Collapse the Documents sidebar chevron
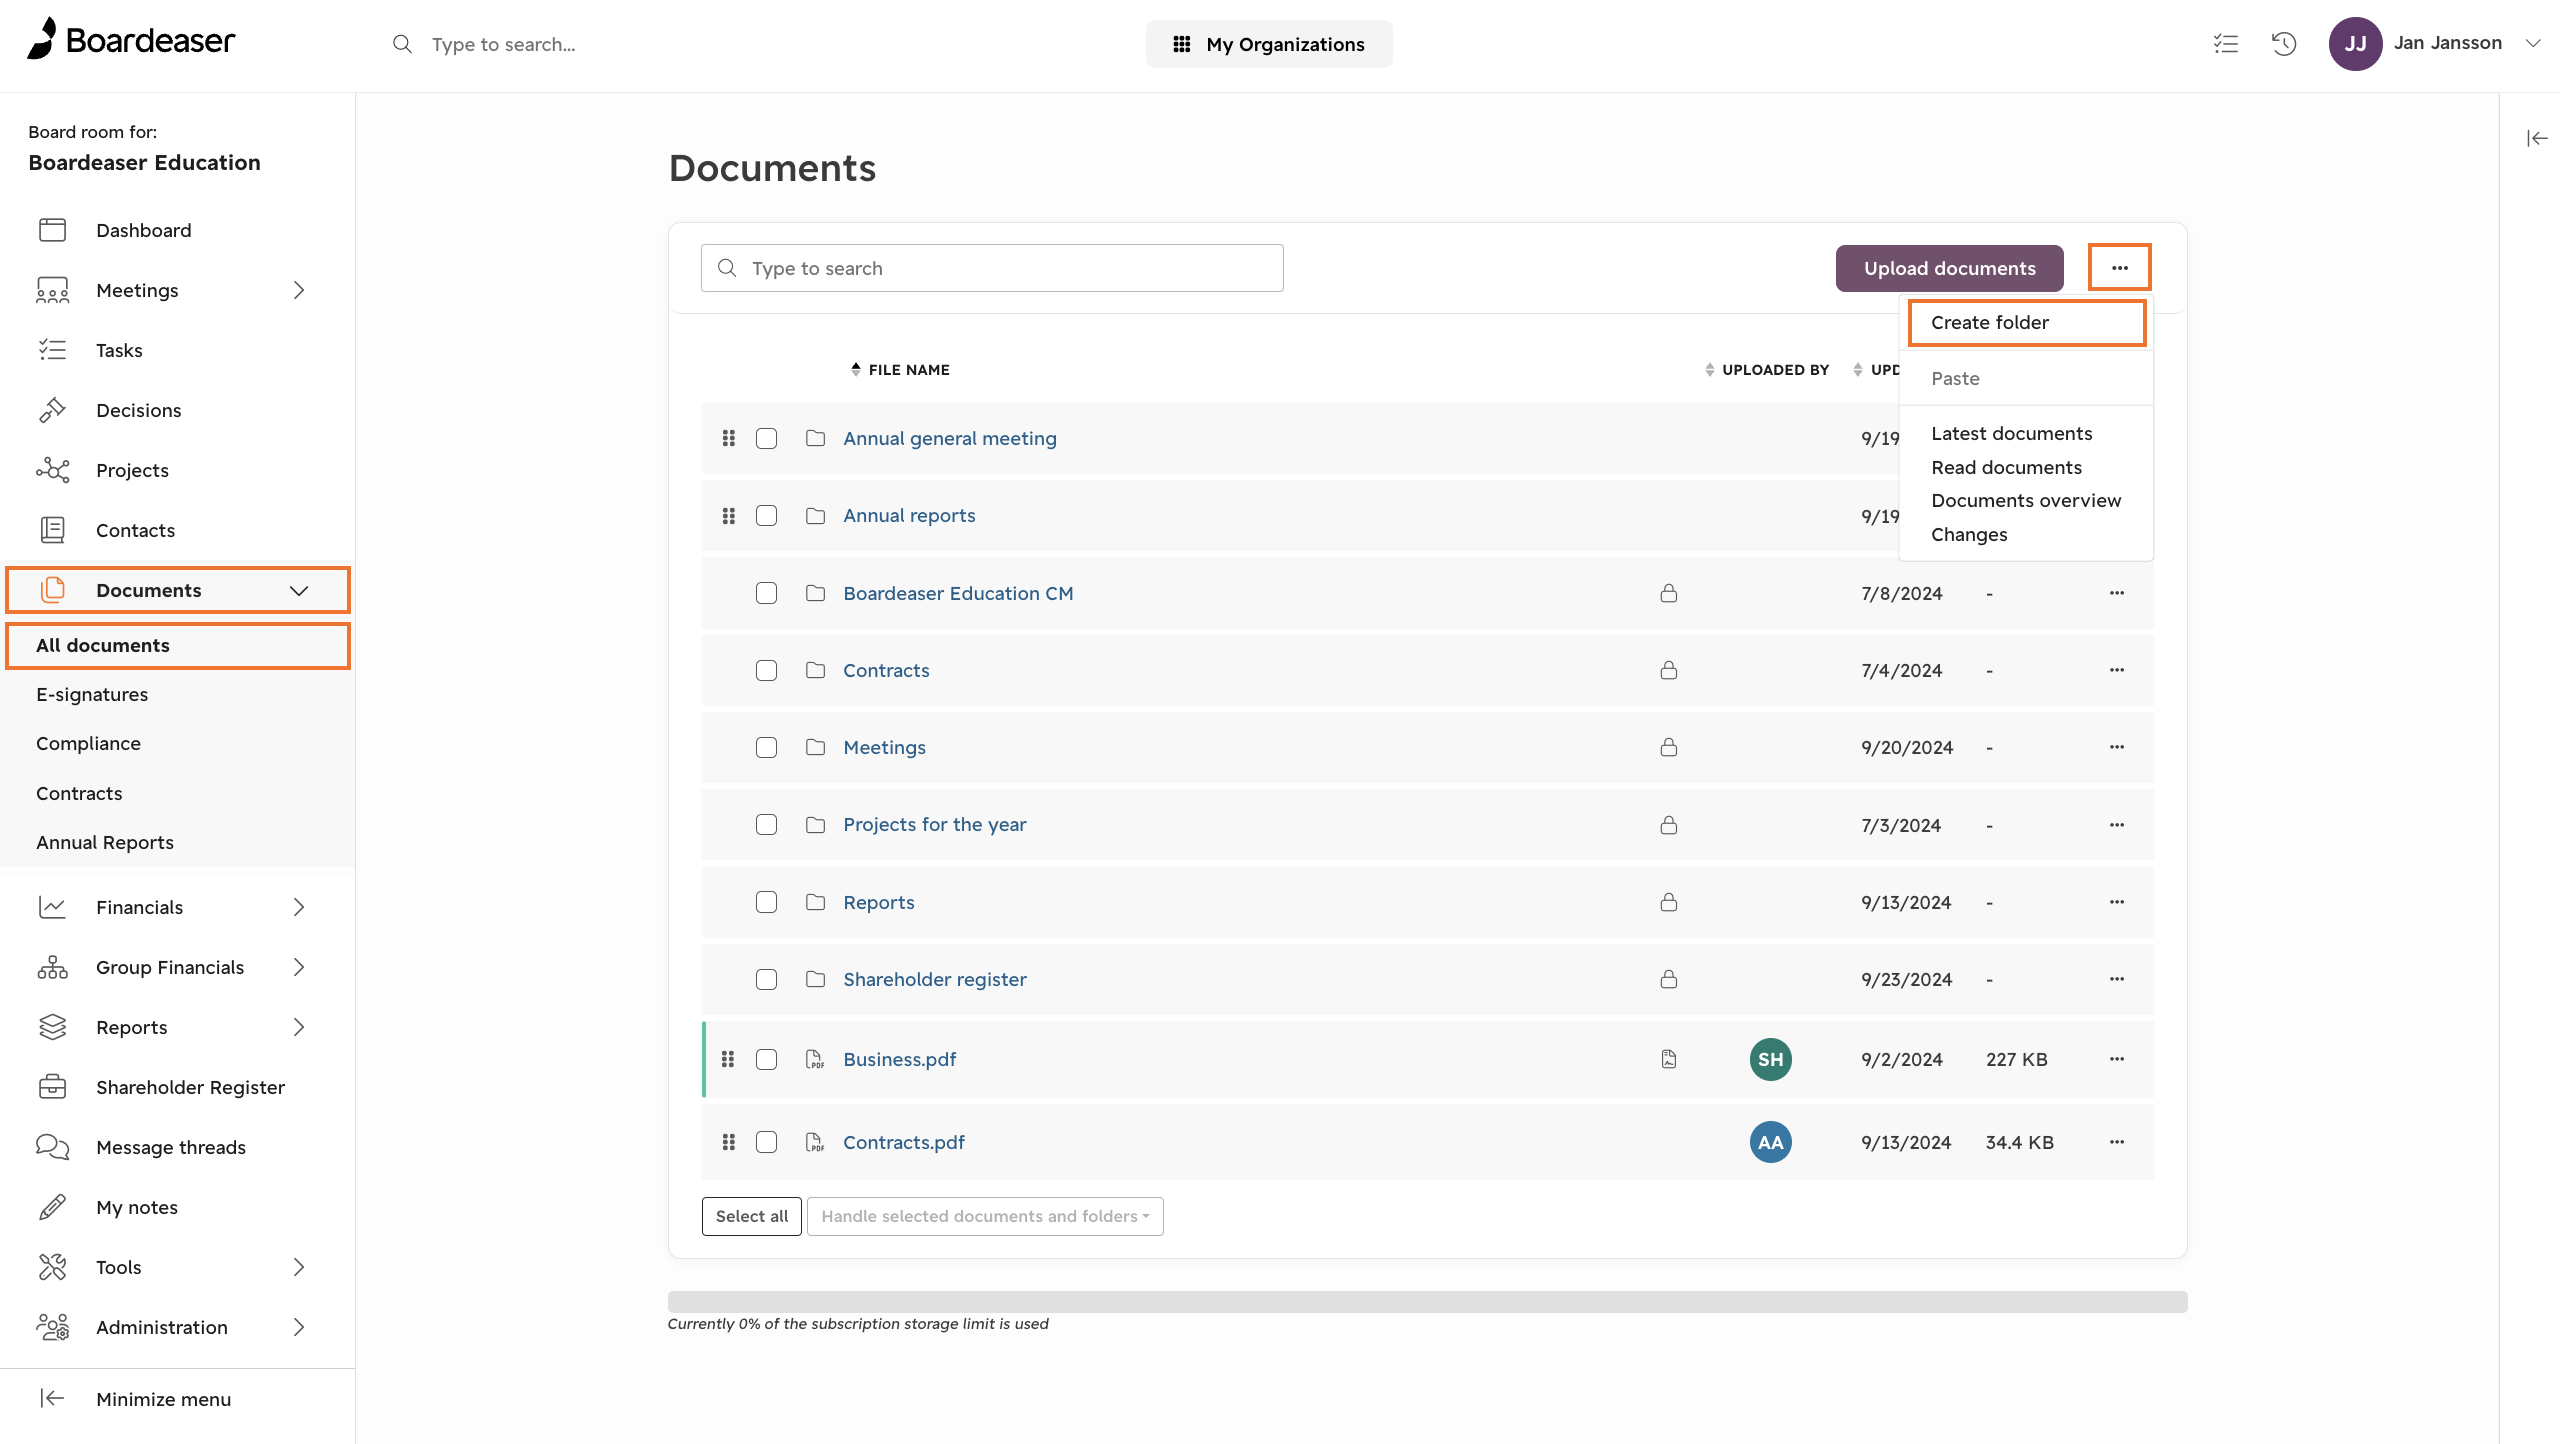 [x=298, y=590]
